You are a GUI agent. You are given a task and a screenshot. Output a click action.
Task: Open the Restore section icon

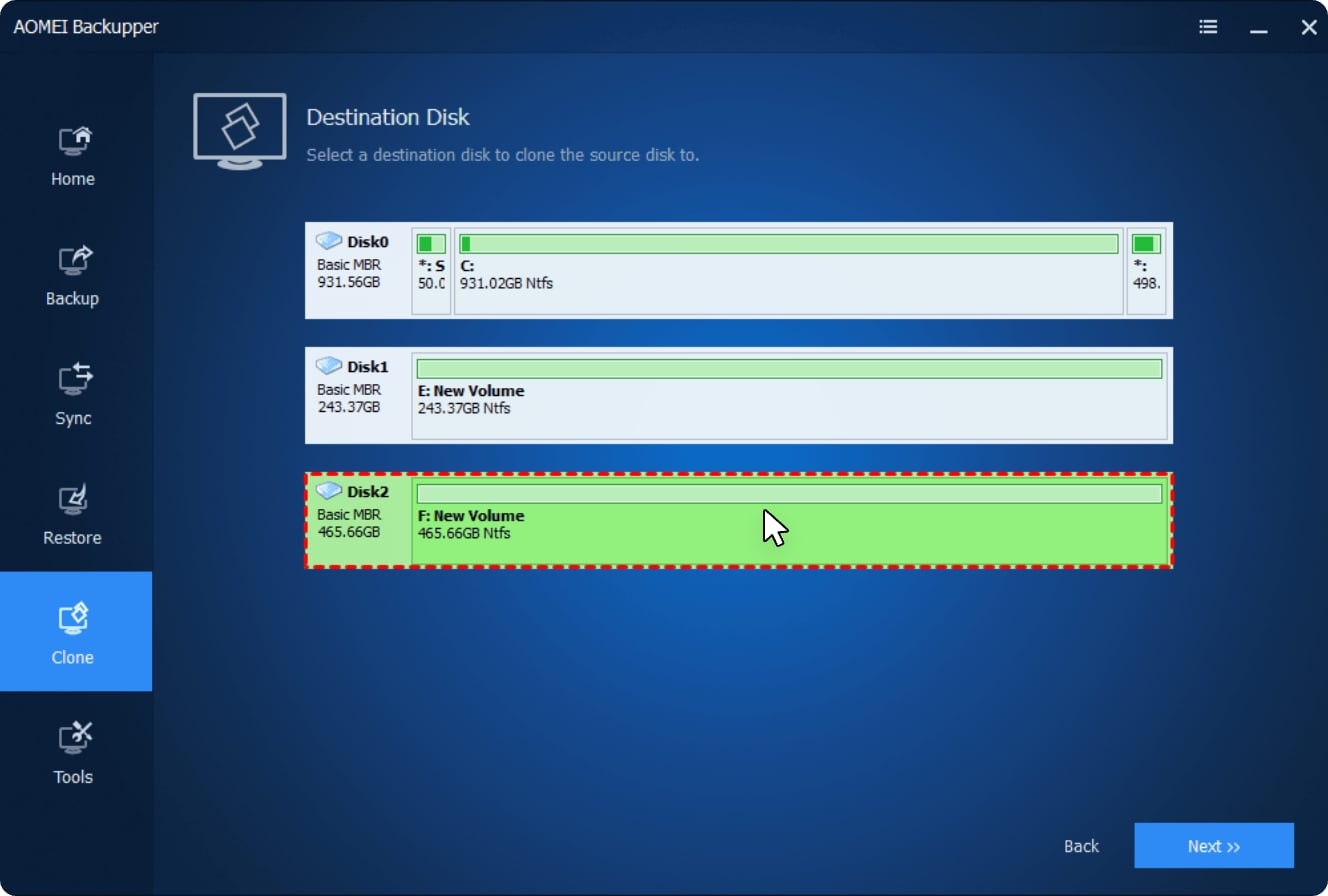(75, 500)
